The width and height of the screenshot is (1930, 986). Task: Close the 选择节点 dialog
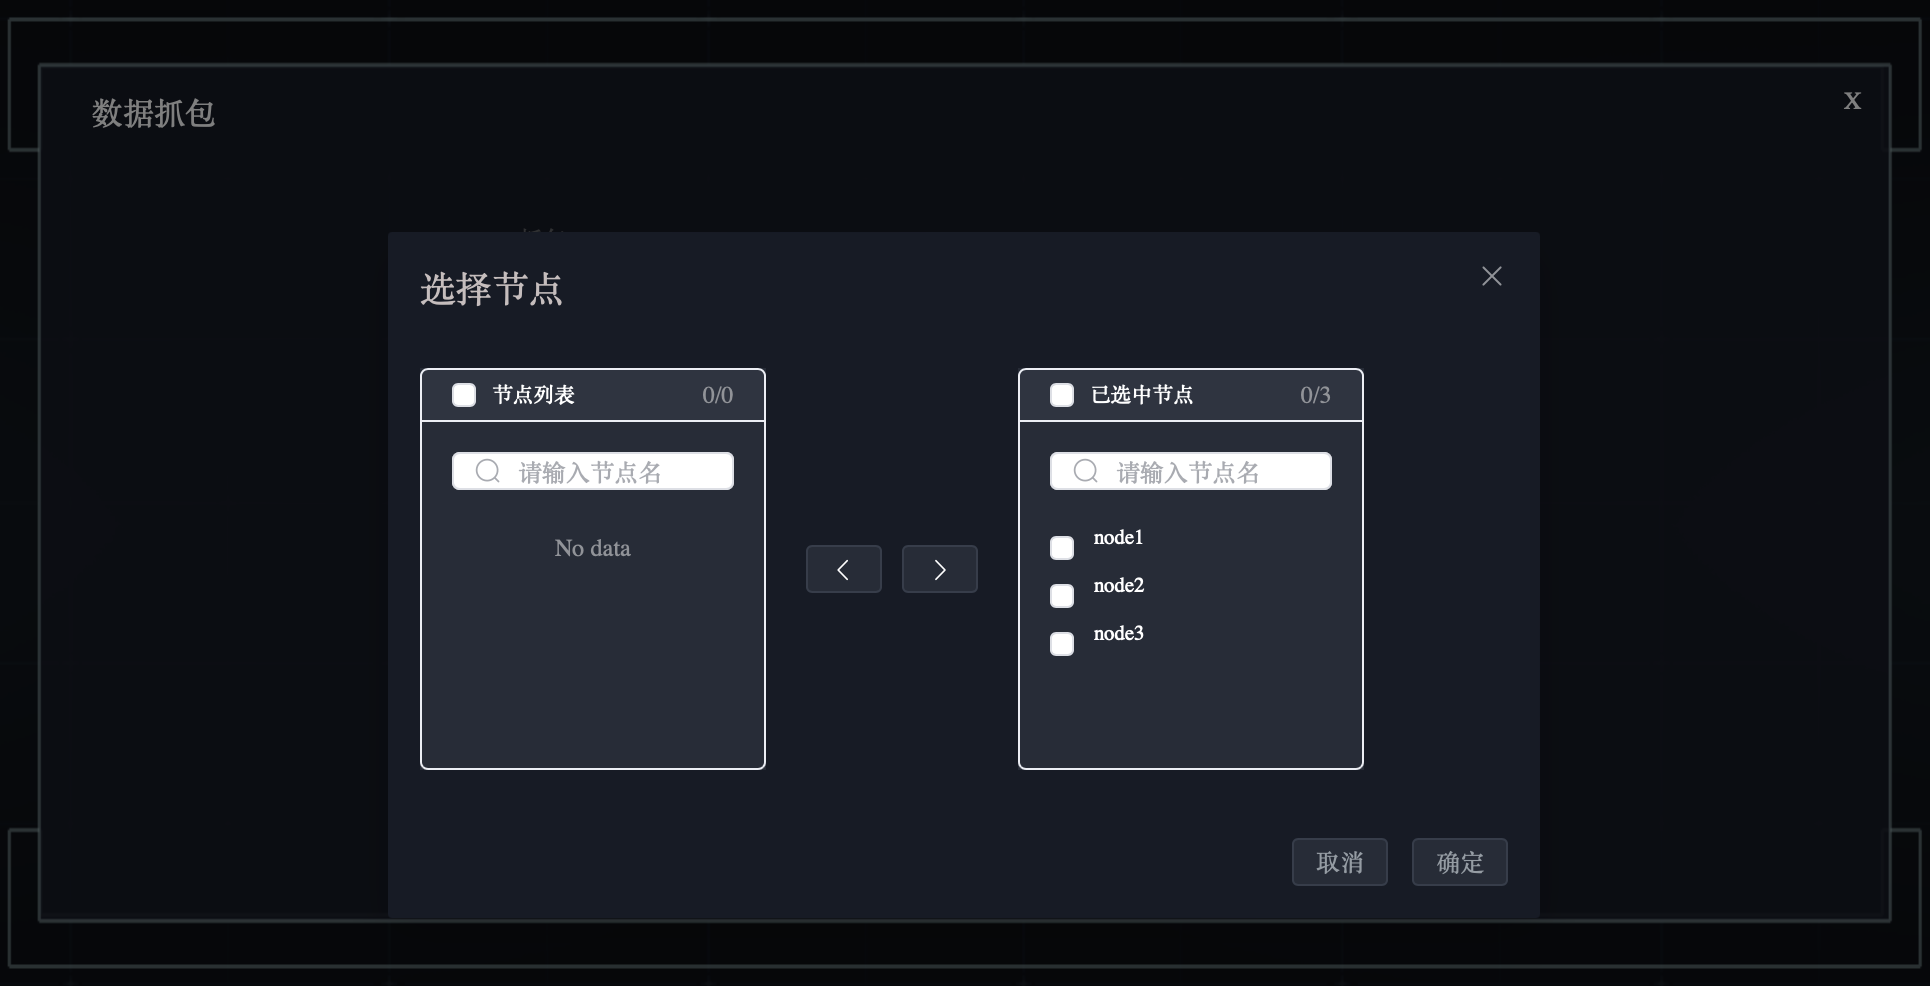[1491, 276]
